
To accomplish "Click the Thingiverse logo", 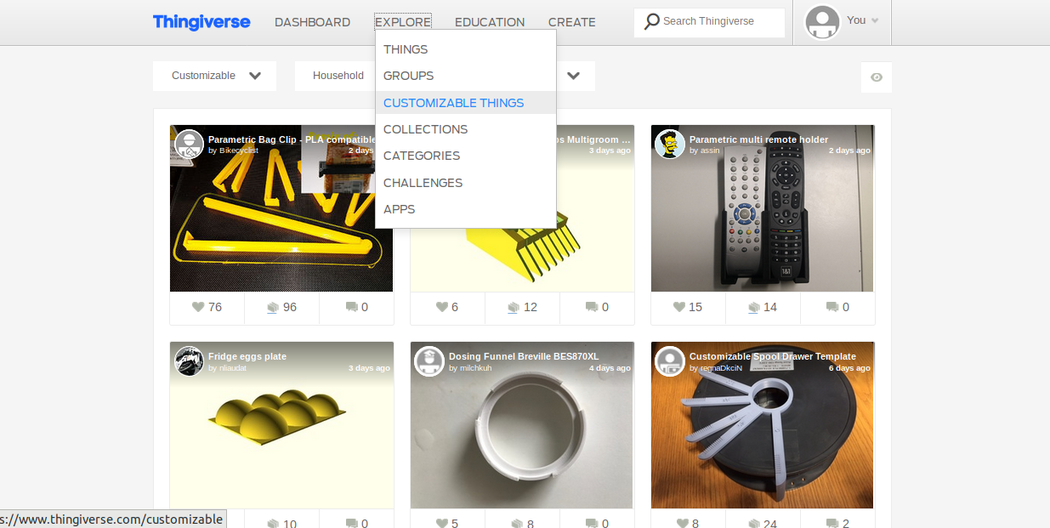I will (x=201, y=22).
